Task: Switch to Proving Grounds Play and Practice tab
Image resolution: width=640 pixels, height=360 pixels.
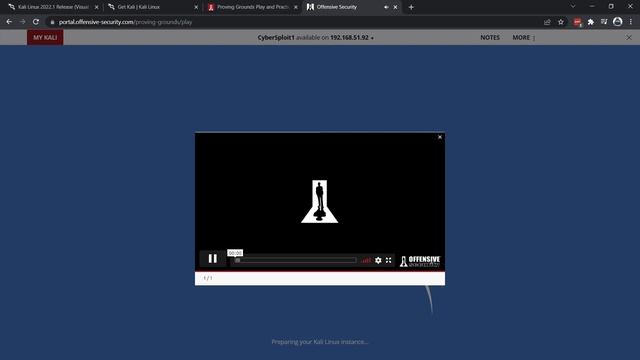Action: coord(252,7)
